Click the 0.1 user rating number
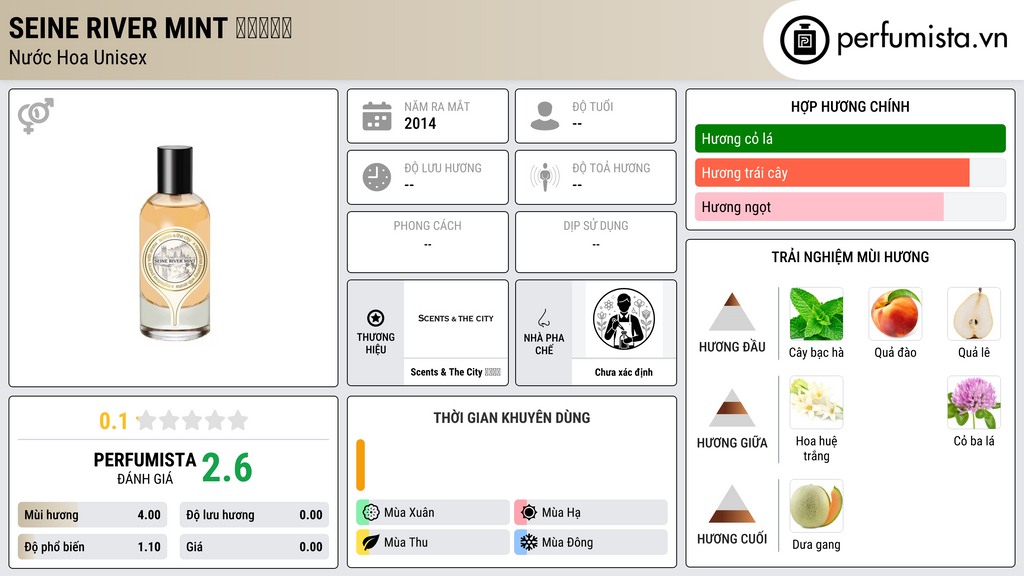 (x=113, y=421)
